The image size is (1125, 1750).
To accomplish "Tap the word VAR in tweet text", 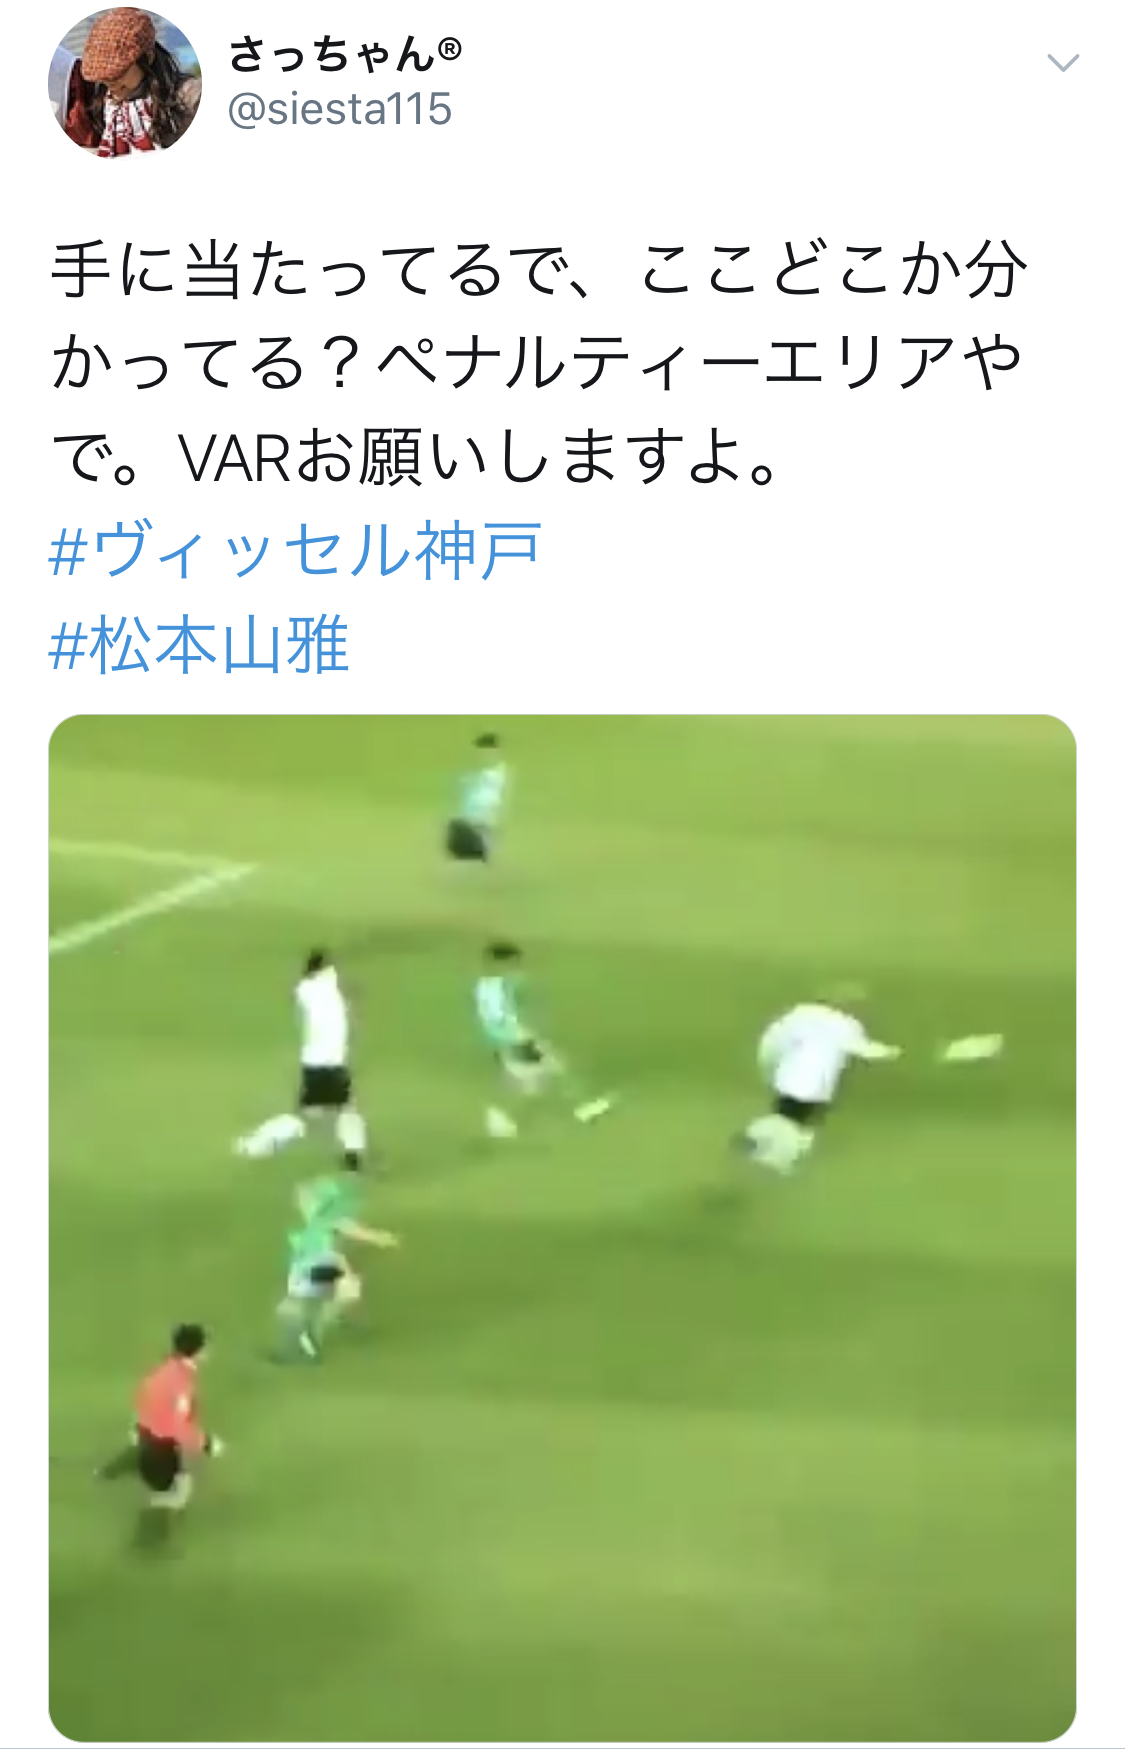I will (234, 457).
